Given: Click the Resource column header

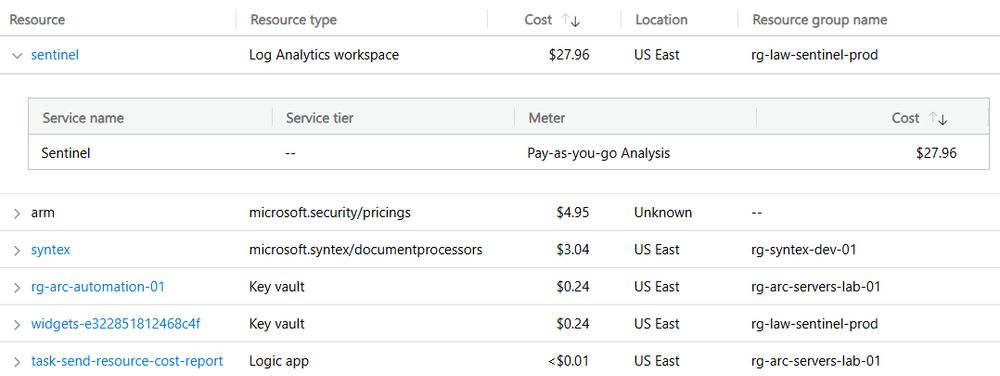Looking at the screenshot, I should tap(37, 20).
